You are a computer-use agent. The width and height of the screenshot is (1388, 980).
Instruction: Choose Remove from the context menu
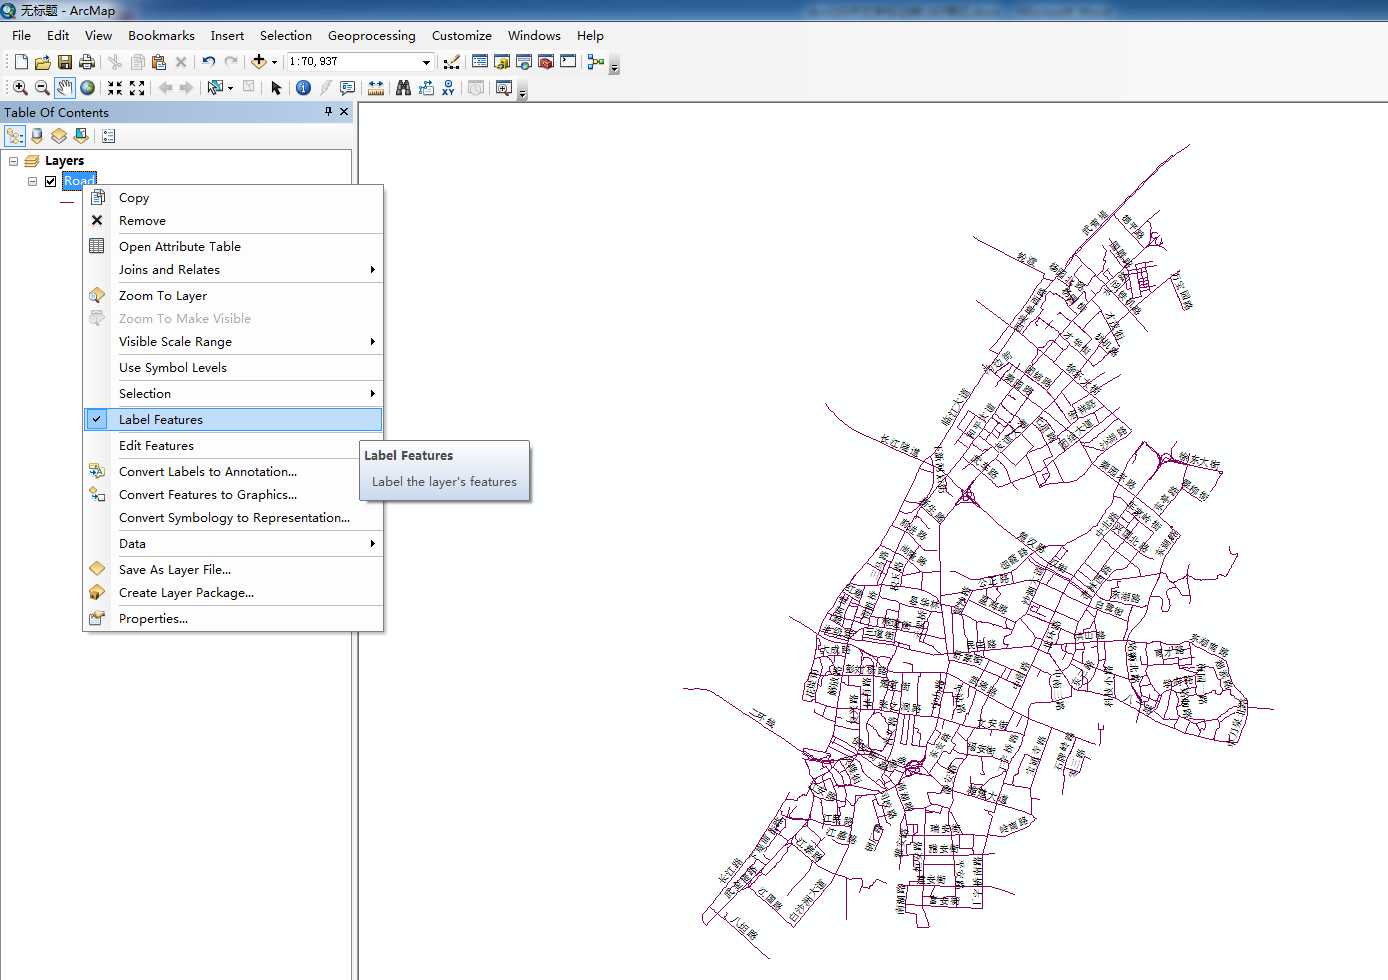233,220
